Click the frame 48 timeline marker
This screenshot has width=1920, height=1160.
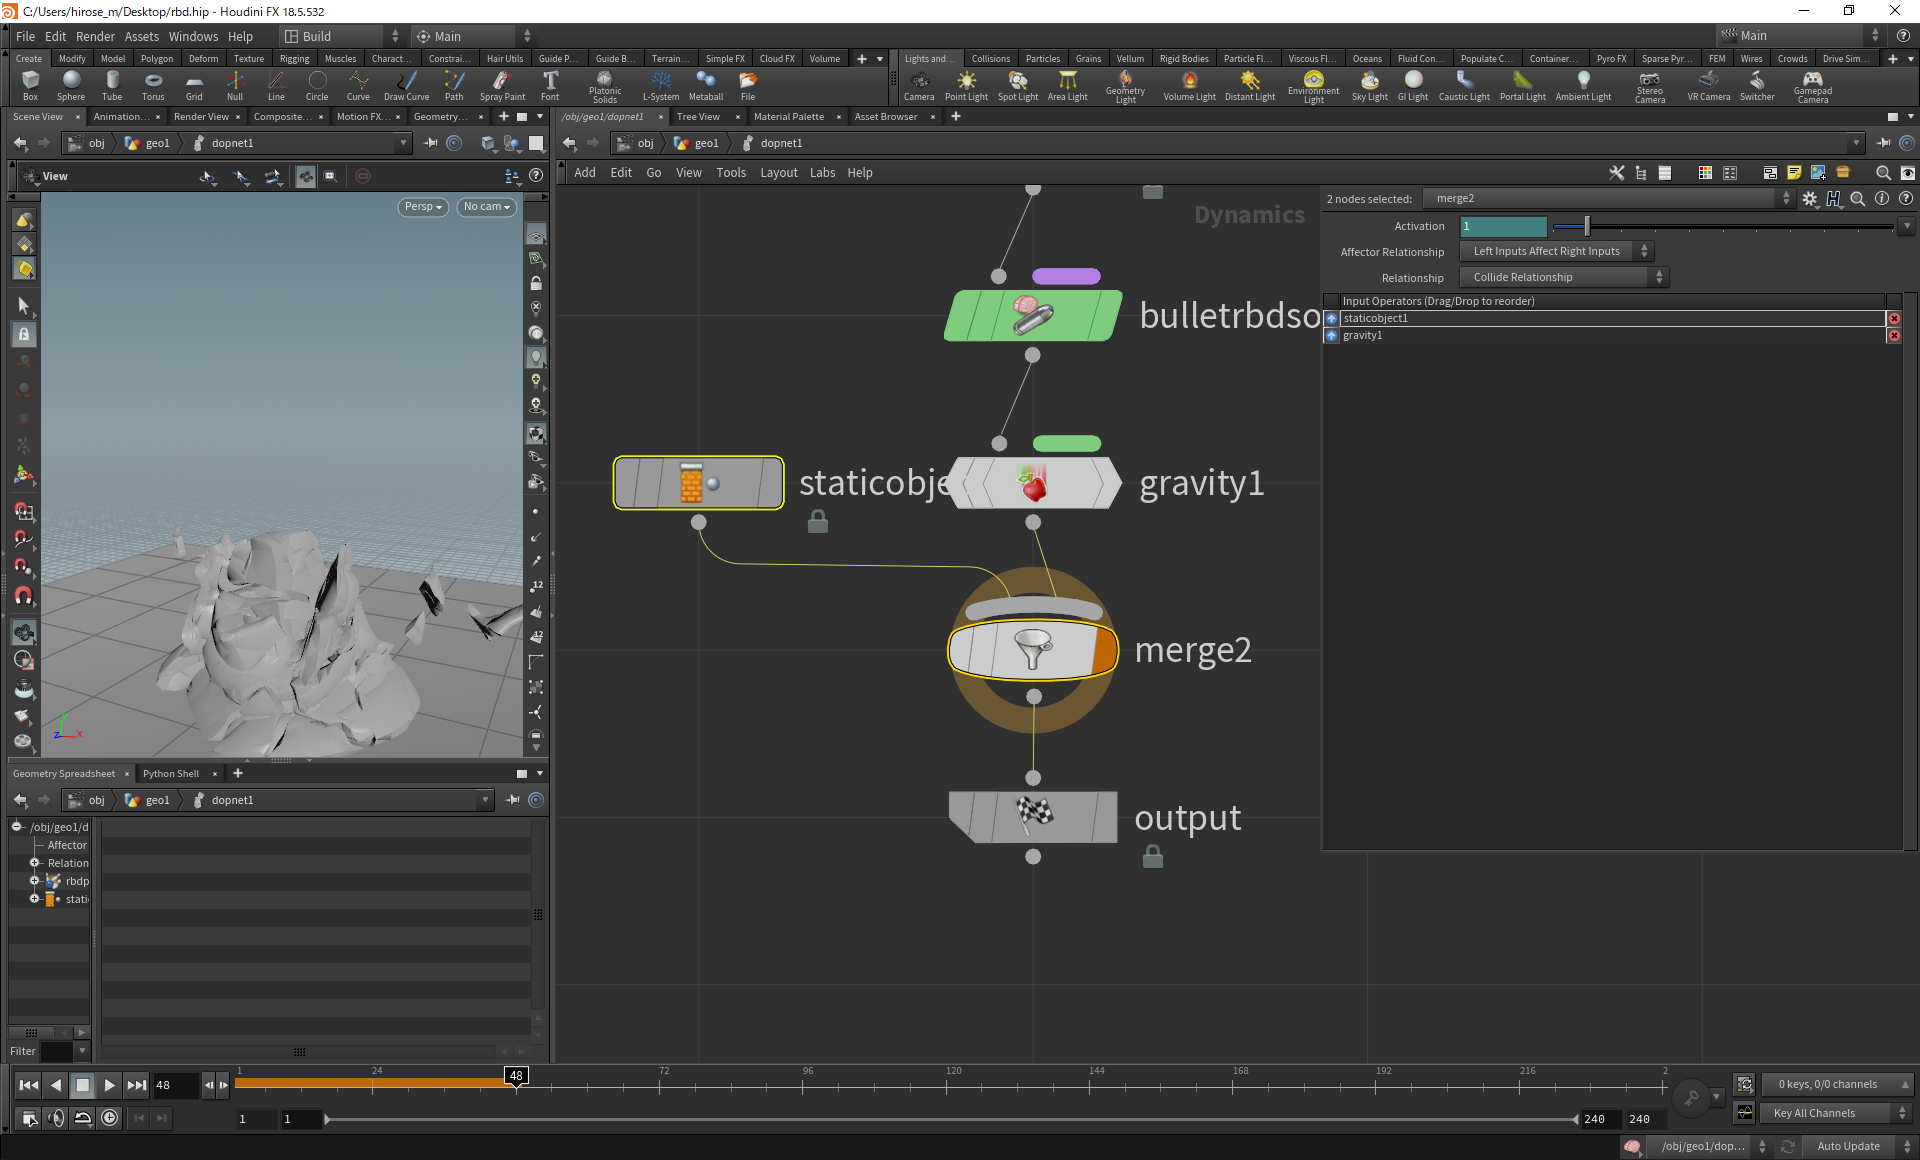coord(516,1076)
